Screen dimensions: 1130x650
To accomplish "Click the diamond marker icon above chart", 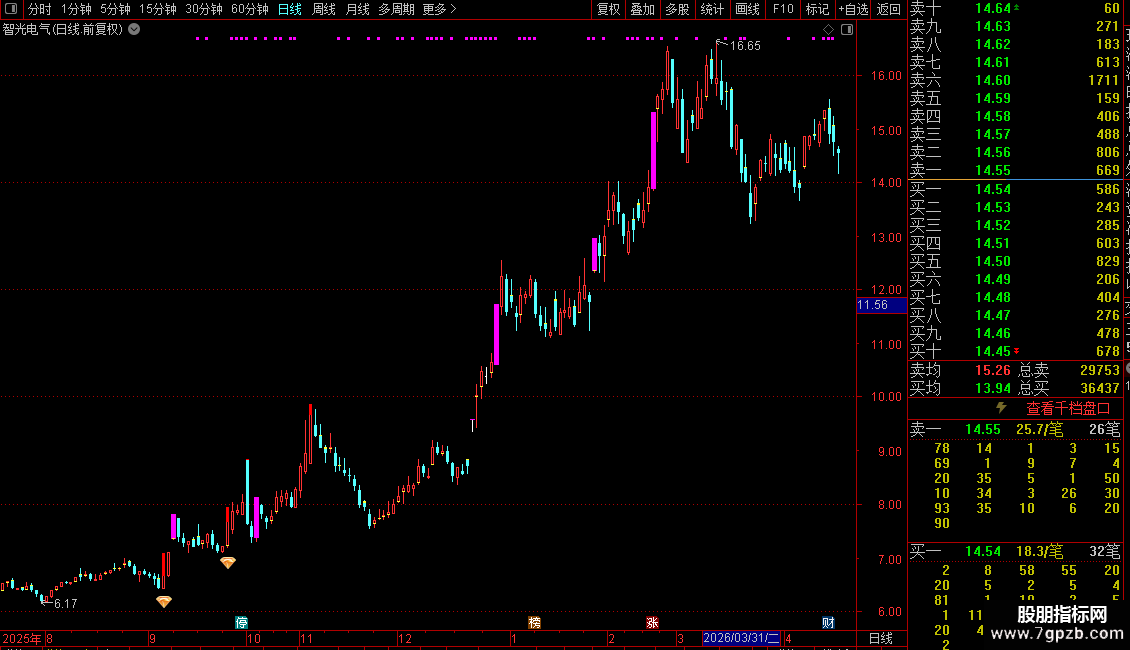I will (x=828, y=30).
